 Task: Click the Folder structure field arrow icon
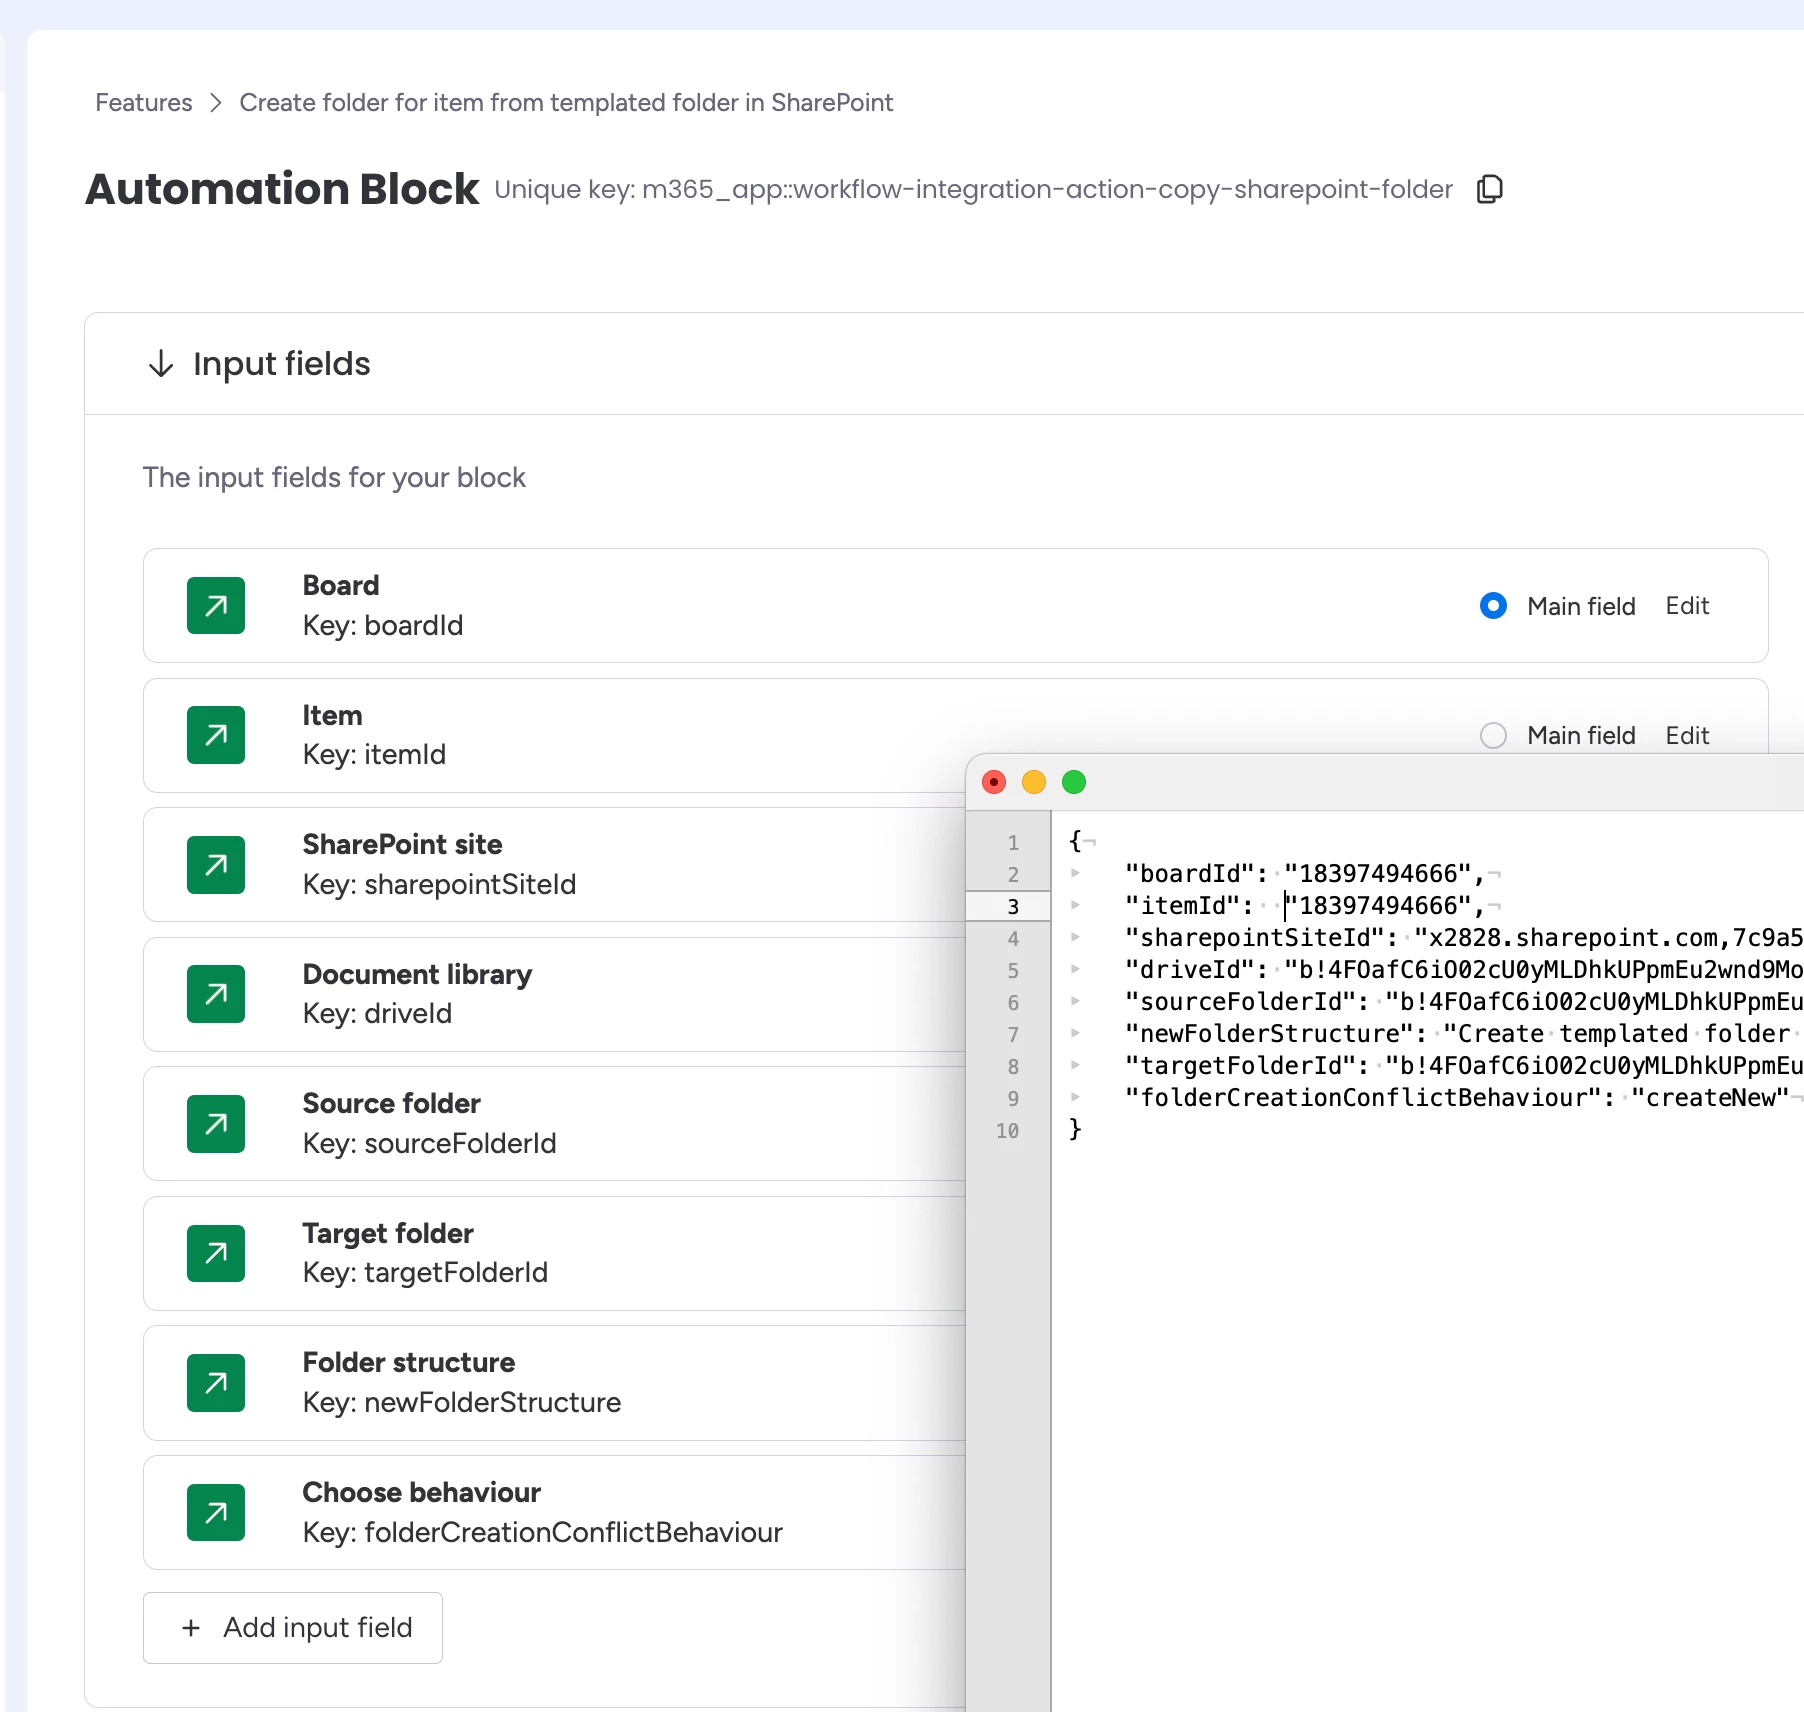[216, 1383]
